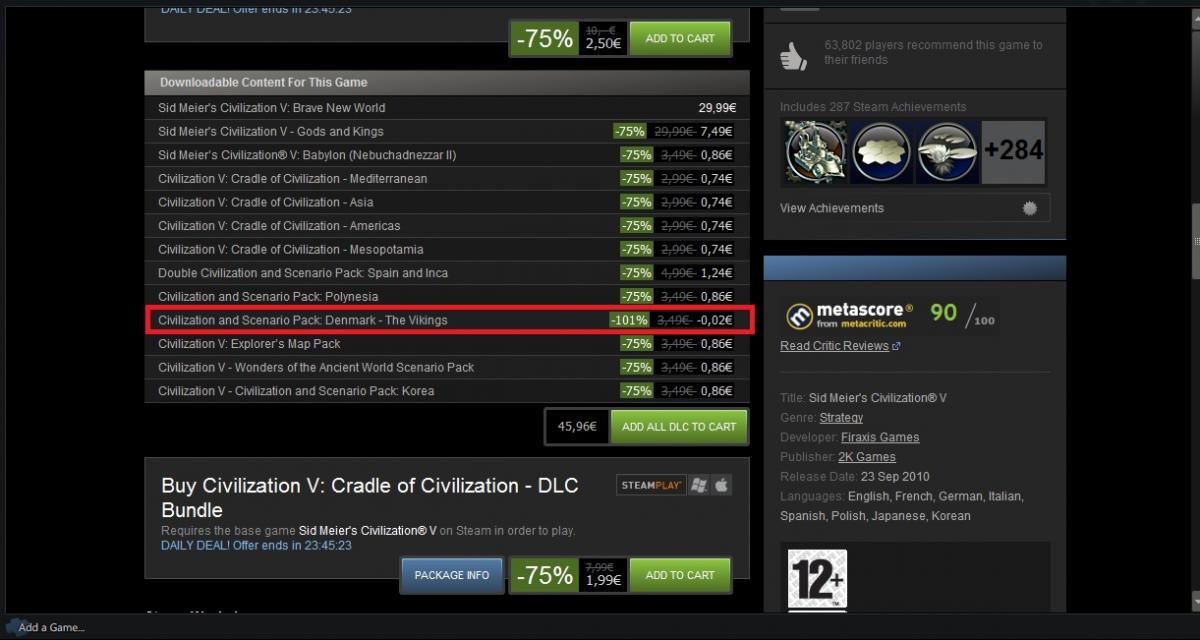Show the +284 more achievements tile

(x=1013, y=152)
